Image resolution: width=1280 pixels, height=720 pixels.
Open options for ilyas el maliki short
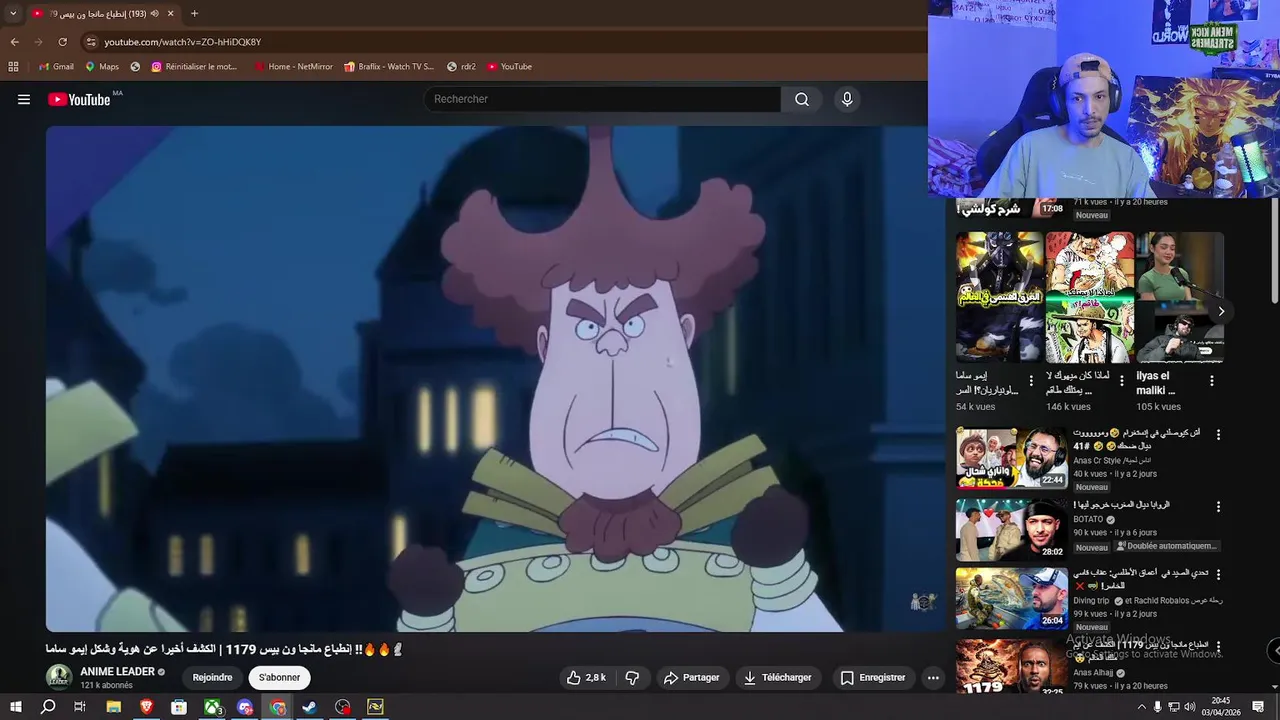tap(1212, 381)
